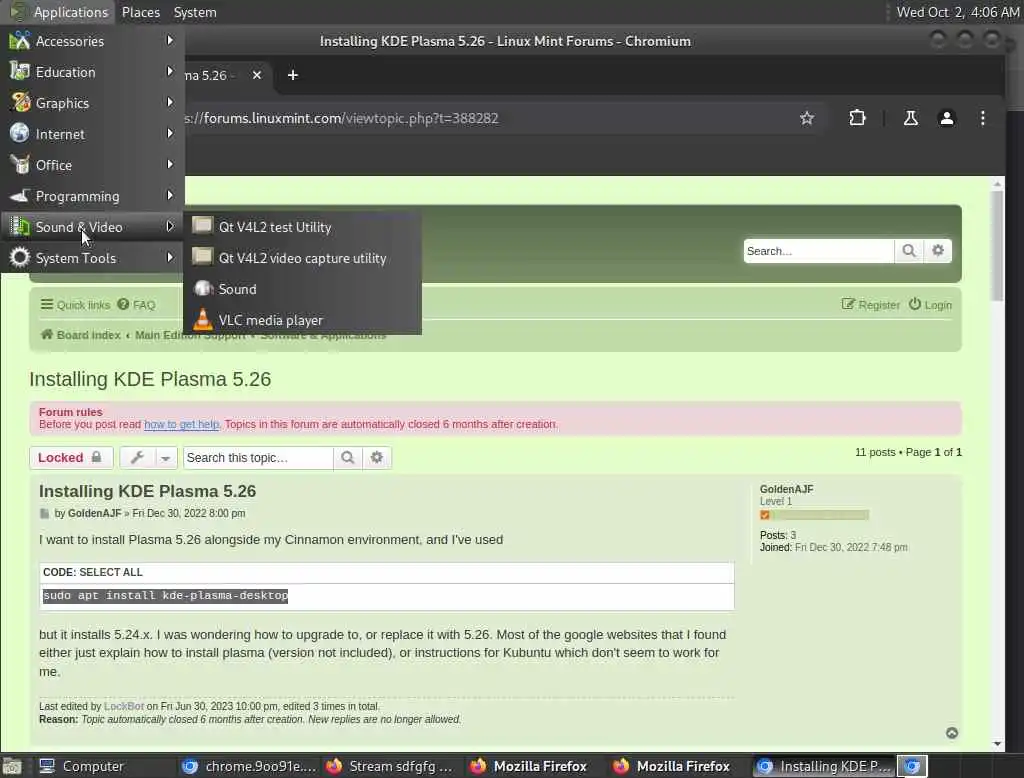
Task: Open advanced search gear in forum header
Action: (938, 251)
